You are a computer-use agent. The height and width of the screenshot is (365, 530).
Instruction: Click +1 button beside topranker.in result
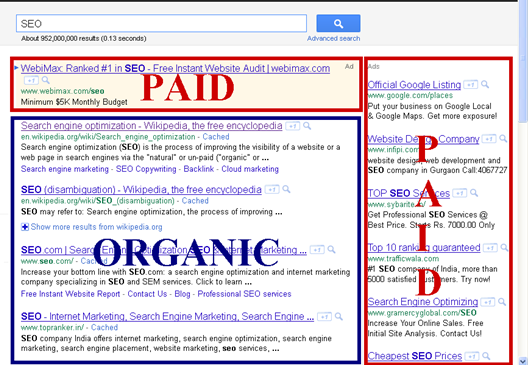[x=324, y=317]
